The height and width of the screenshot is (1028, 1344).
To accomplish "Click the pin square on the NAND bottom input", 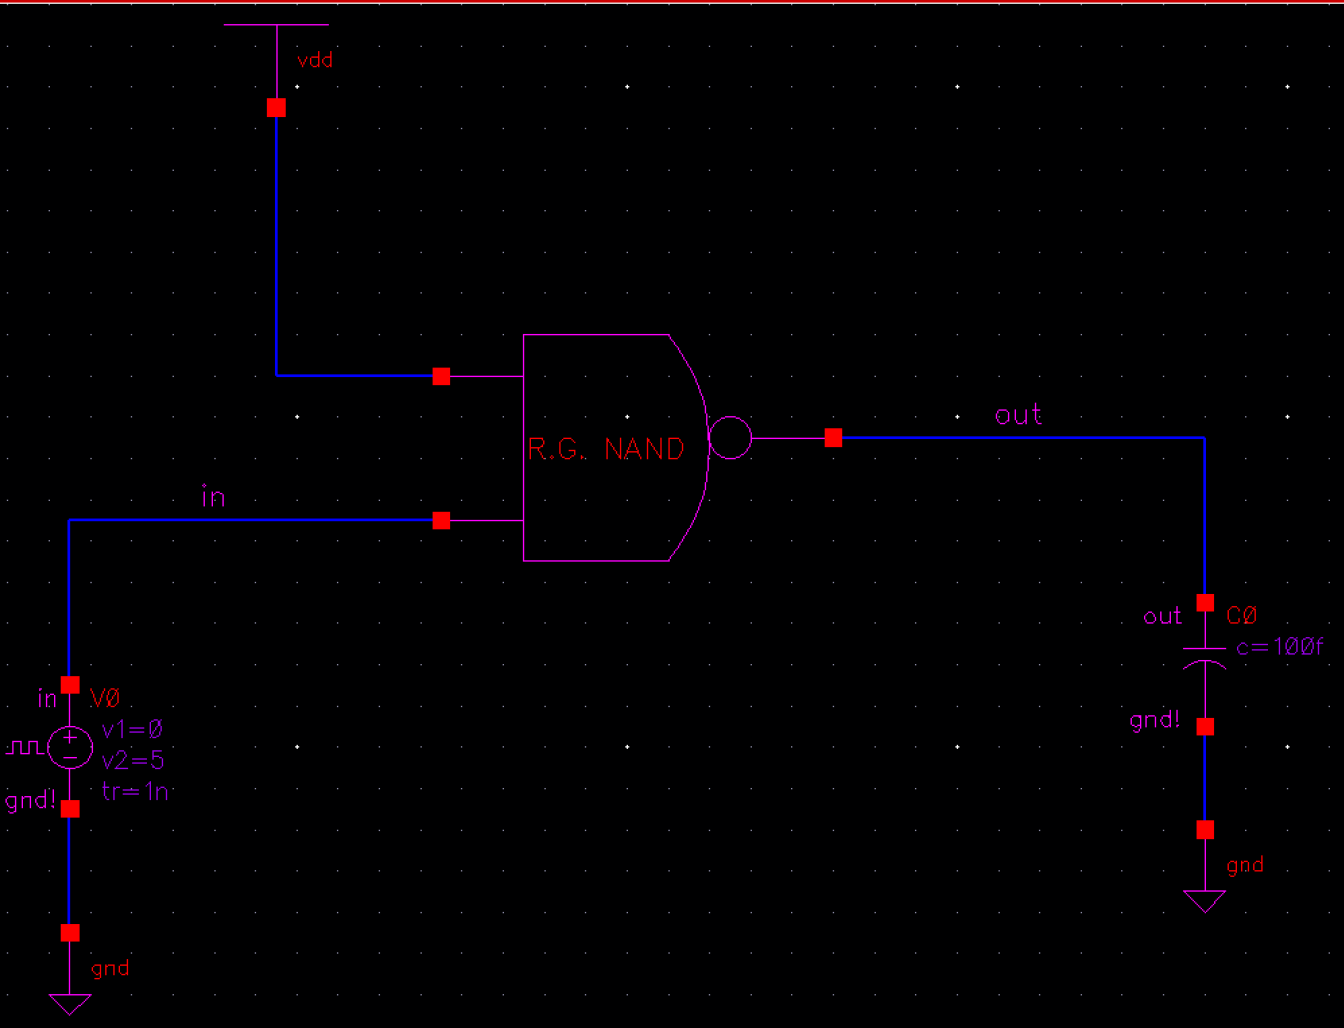I will [441, 520].
